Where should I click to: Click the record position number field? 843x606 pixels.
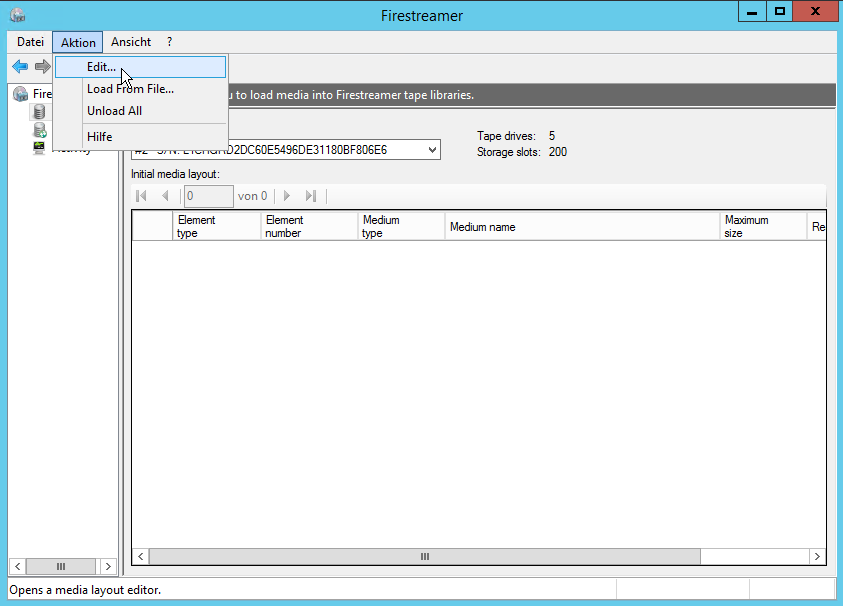point(208,196)
